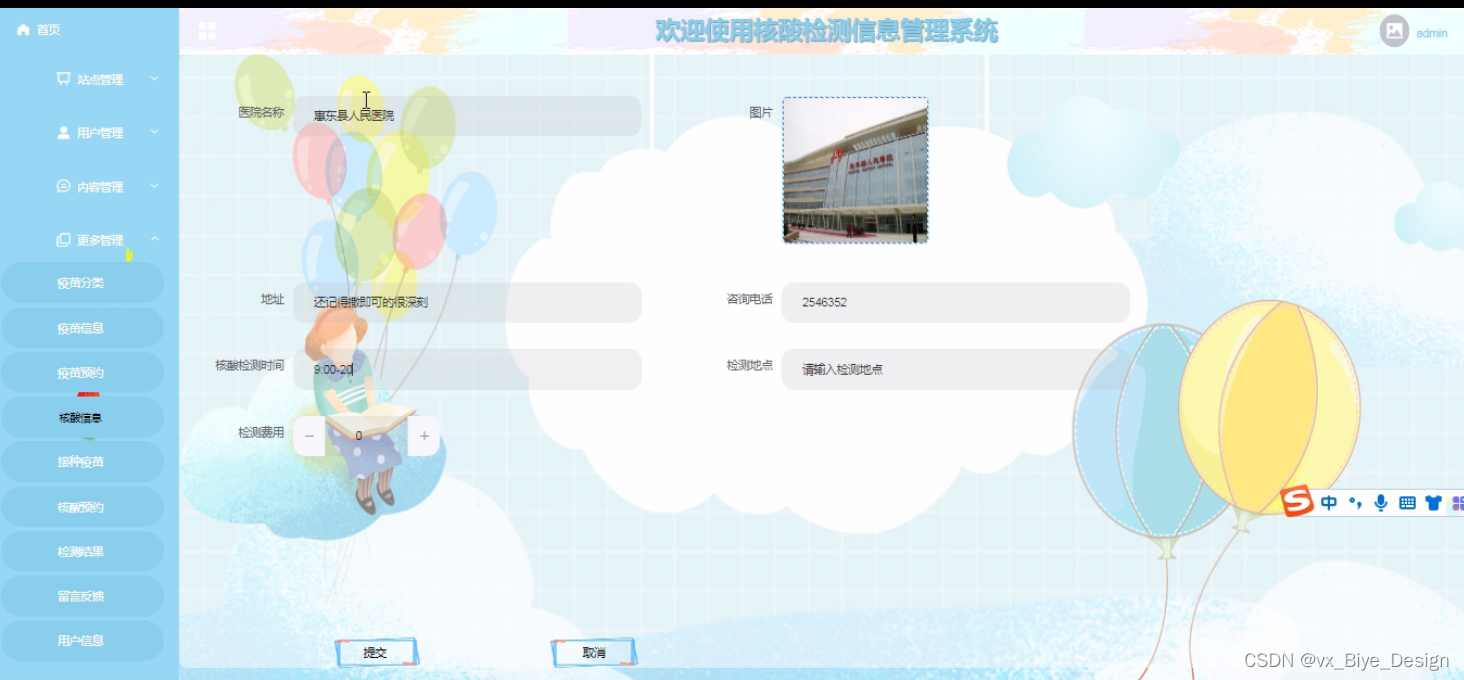
Task: Toggle the sidebar grid icon in header
Action: (207, 31)
